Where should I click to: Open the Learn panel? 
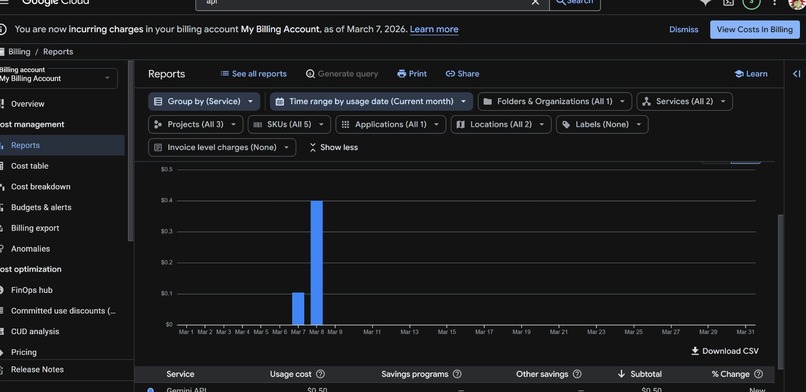point(751,74)
